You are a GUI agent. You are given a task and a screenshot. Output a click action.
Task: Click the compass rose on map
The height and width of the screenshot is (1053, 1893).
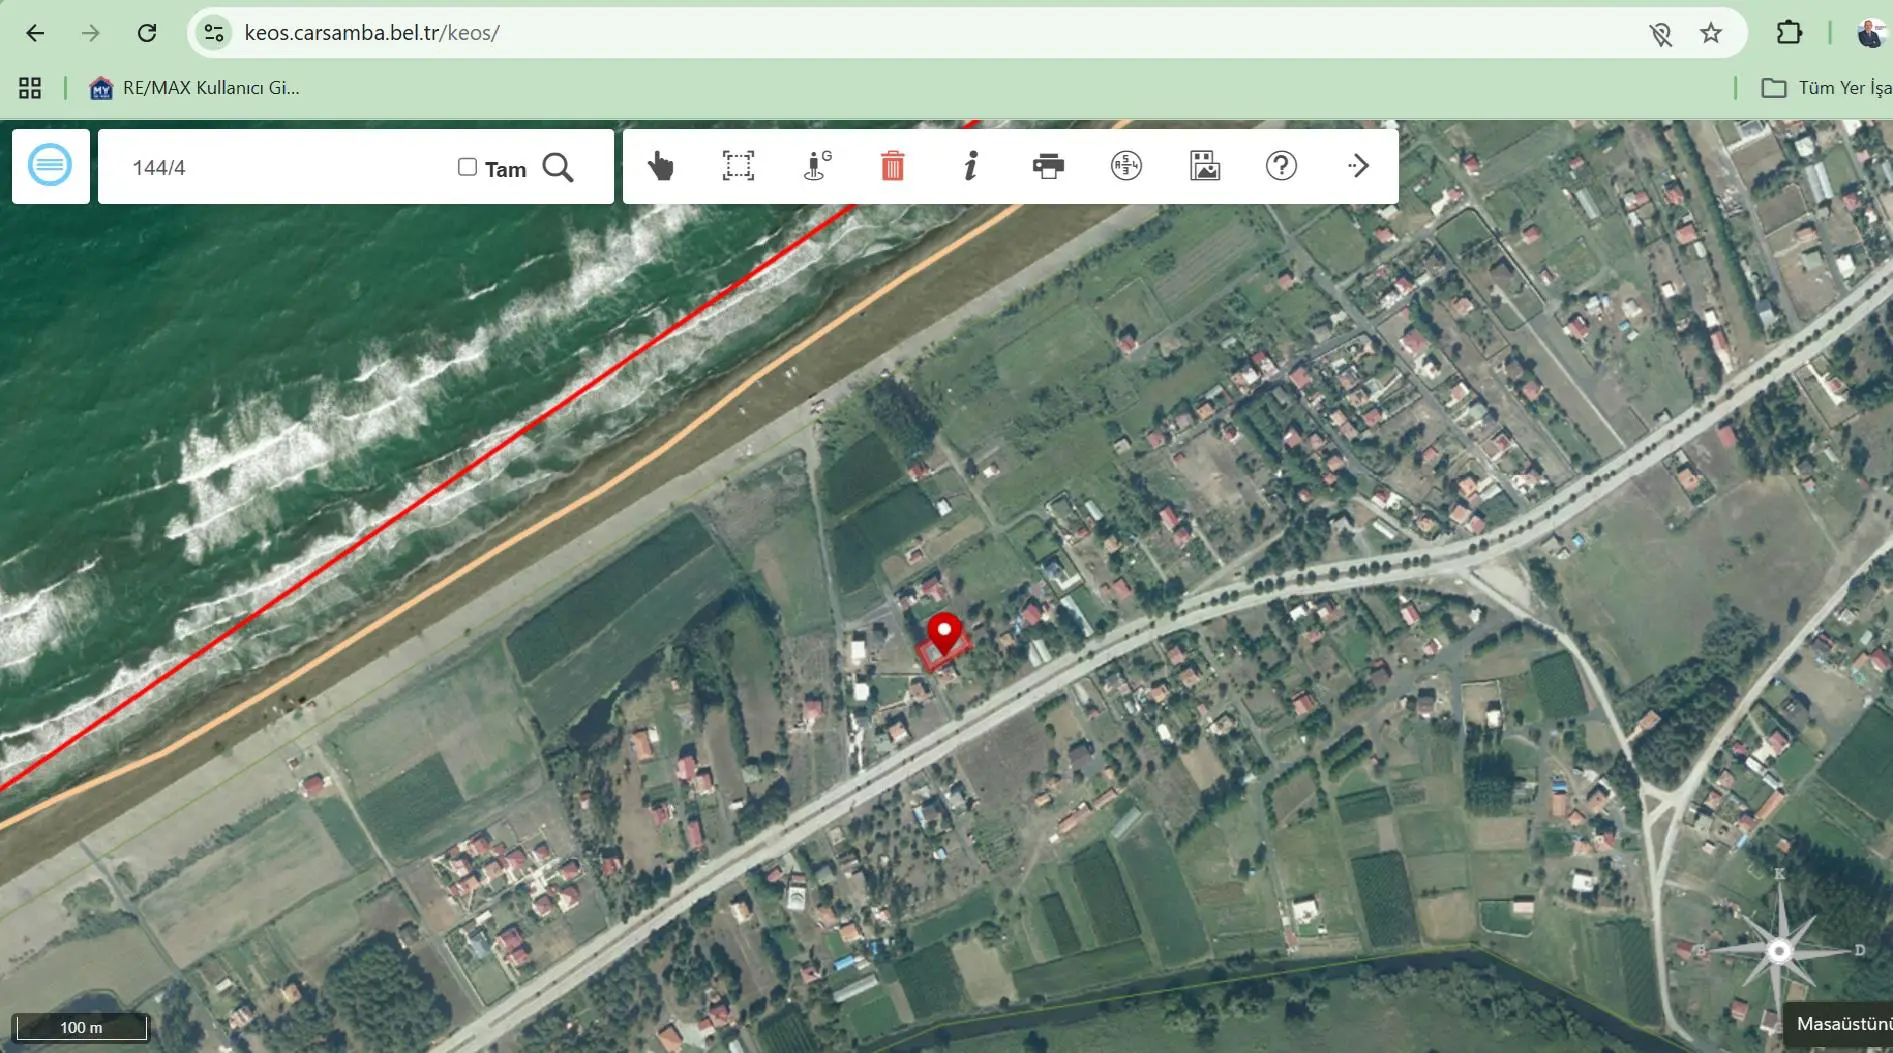tap(1779, 949)
